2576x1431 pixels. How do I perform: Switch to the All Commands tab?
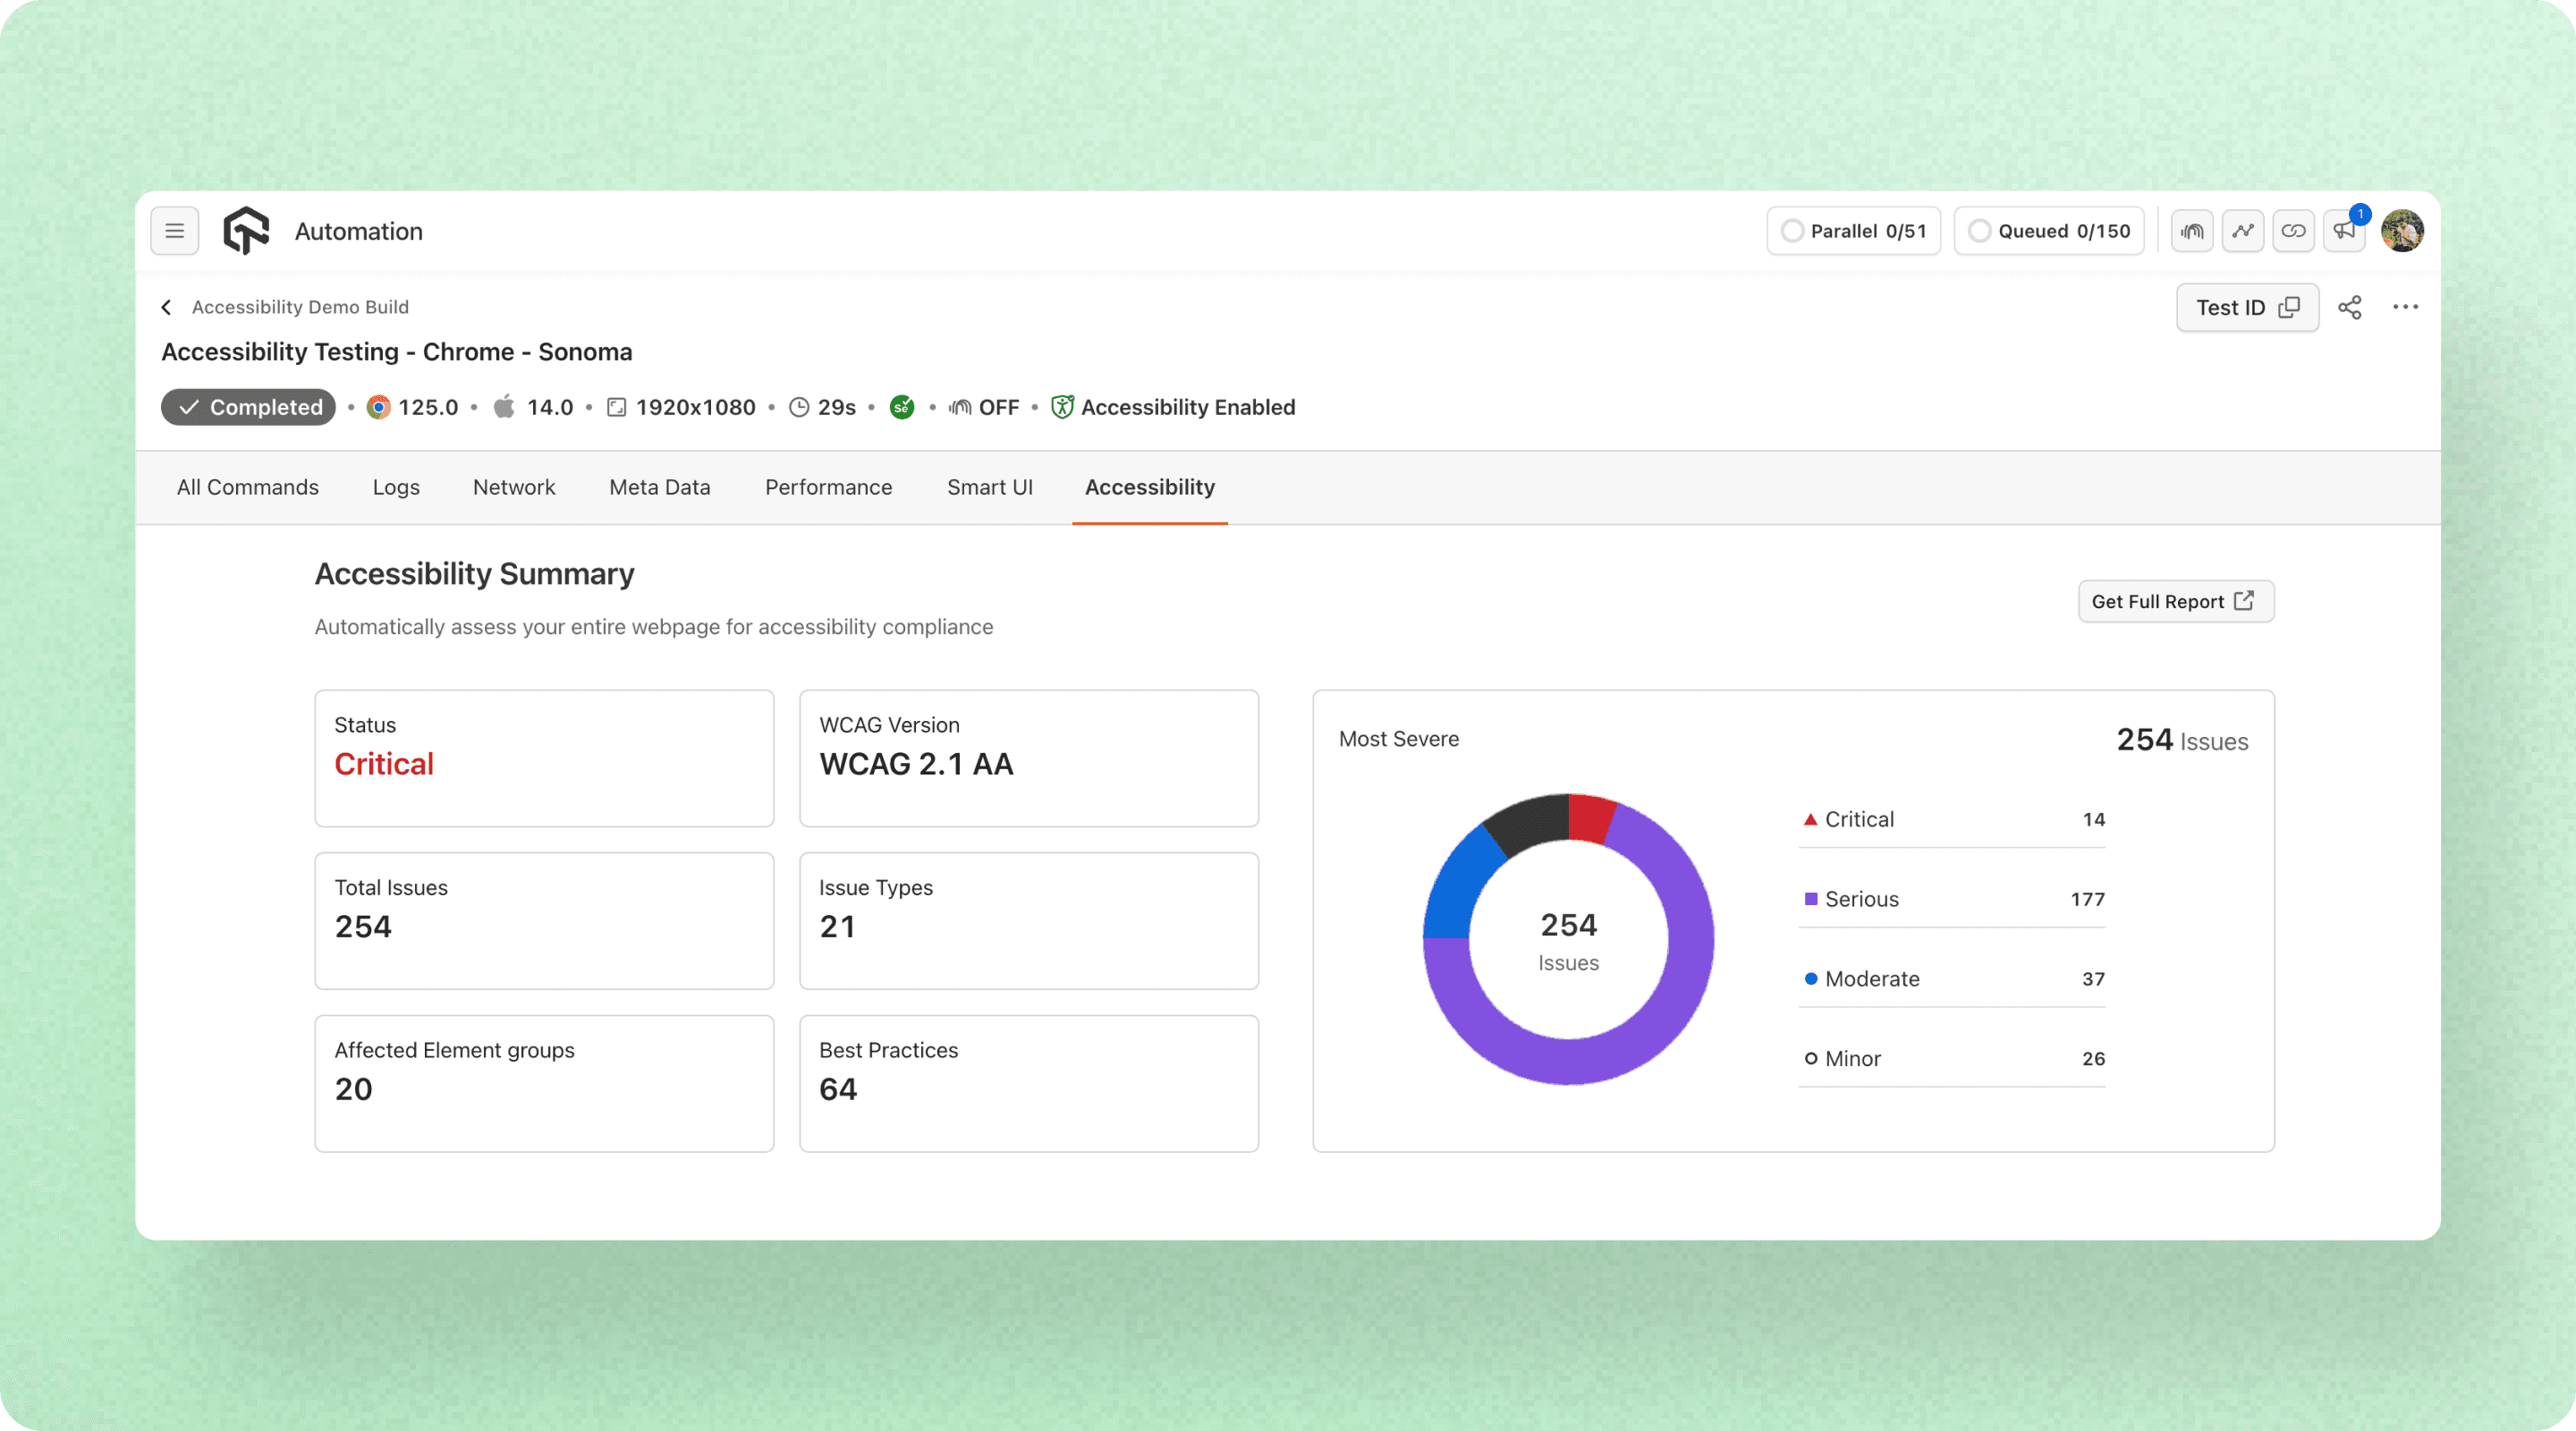point(247,487)
